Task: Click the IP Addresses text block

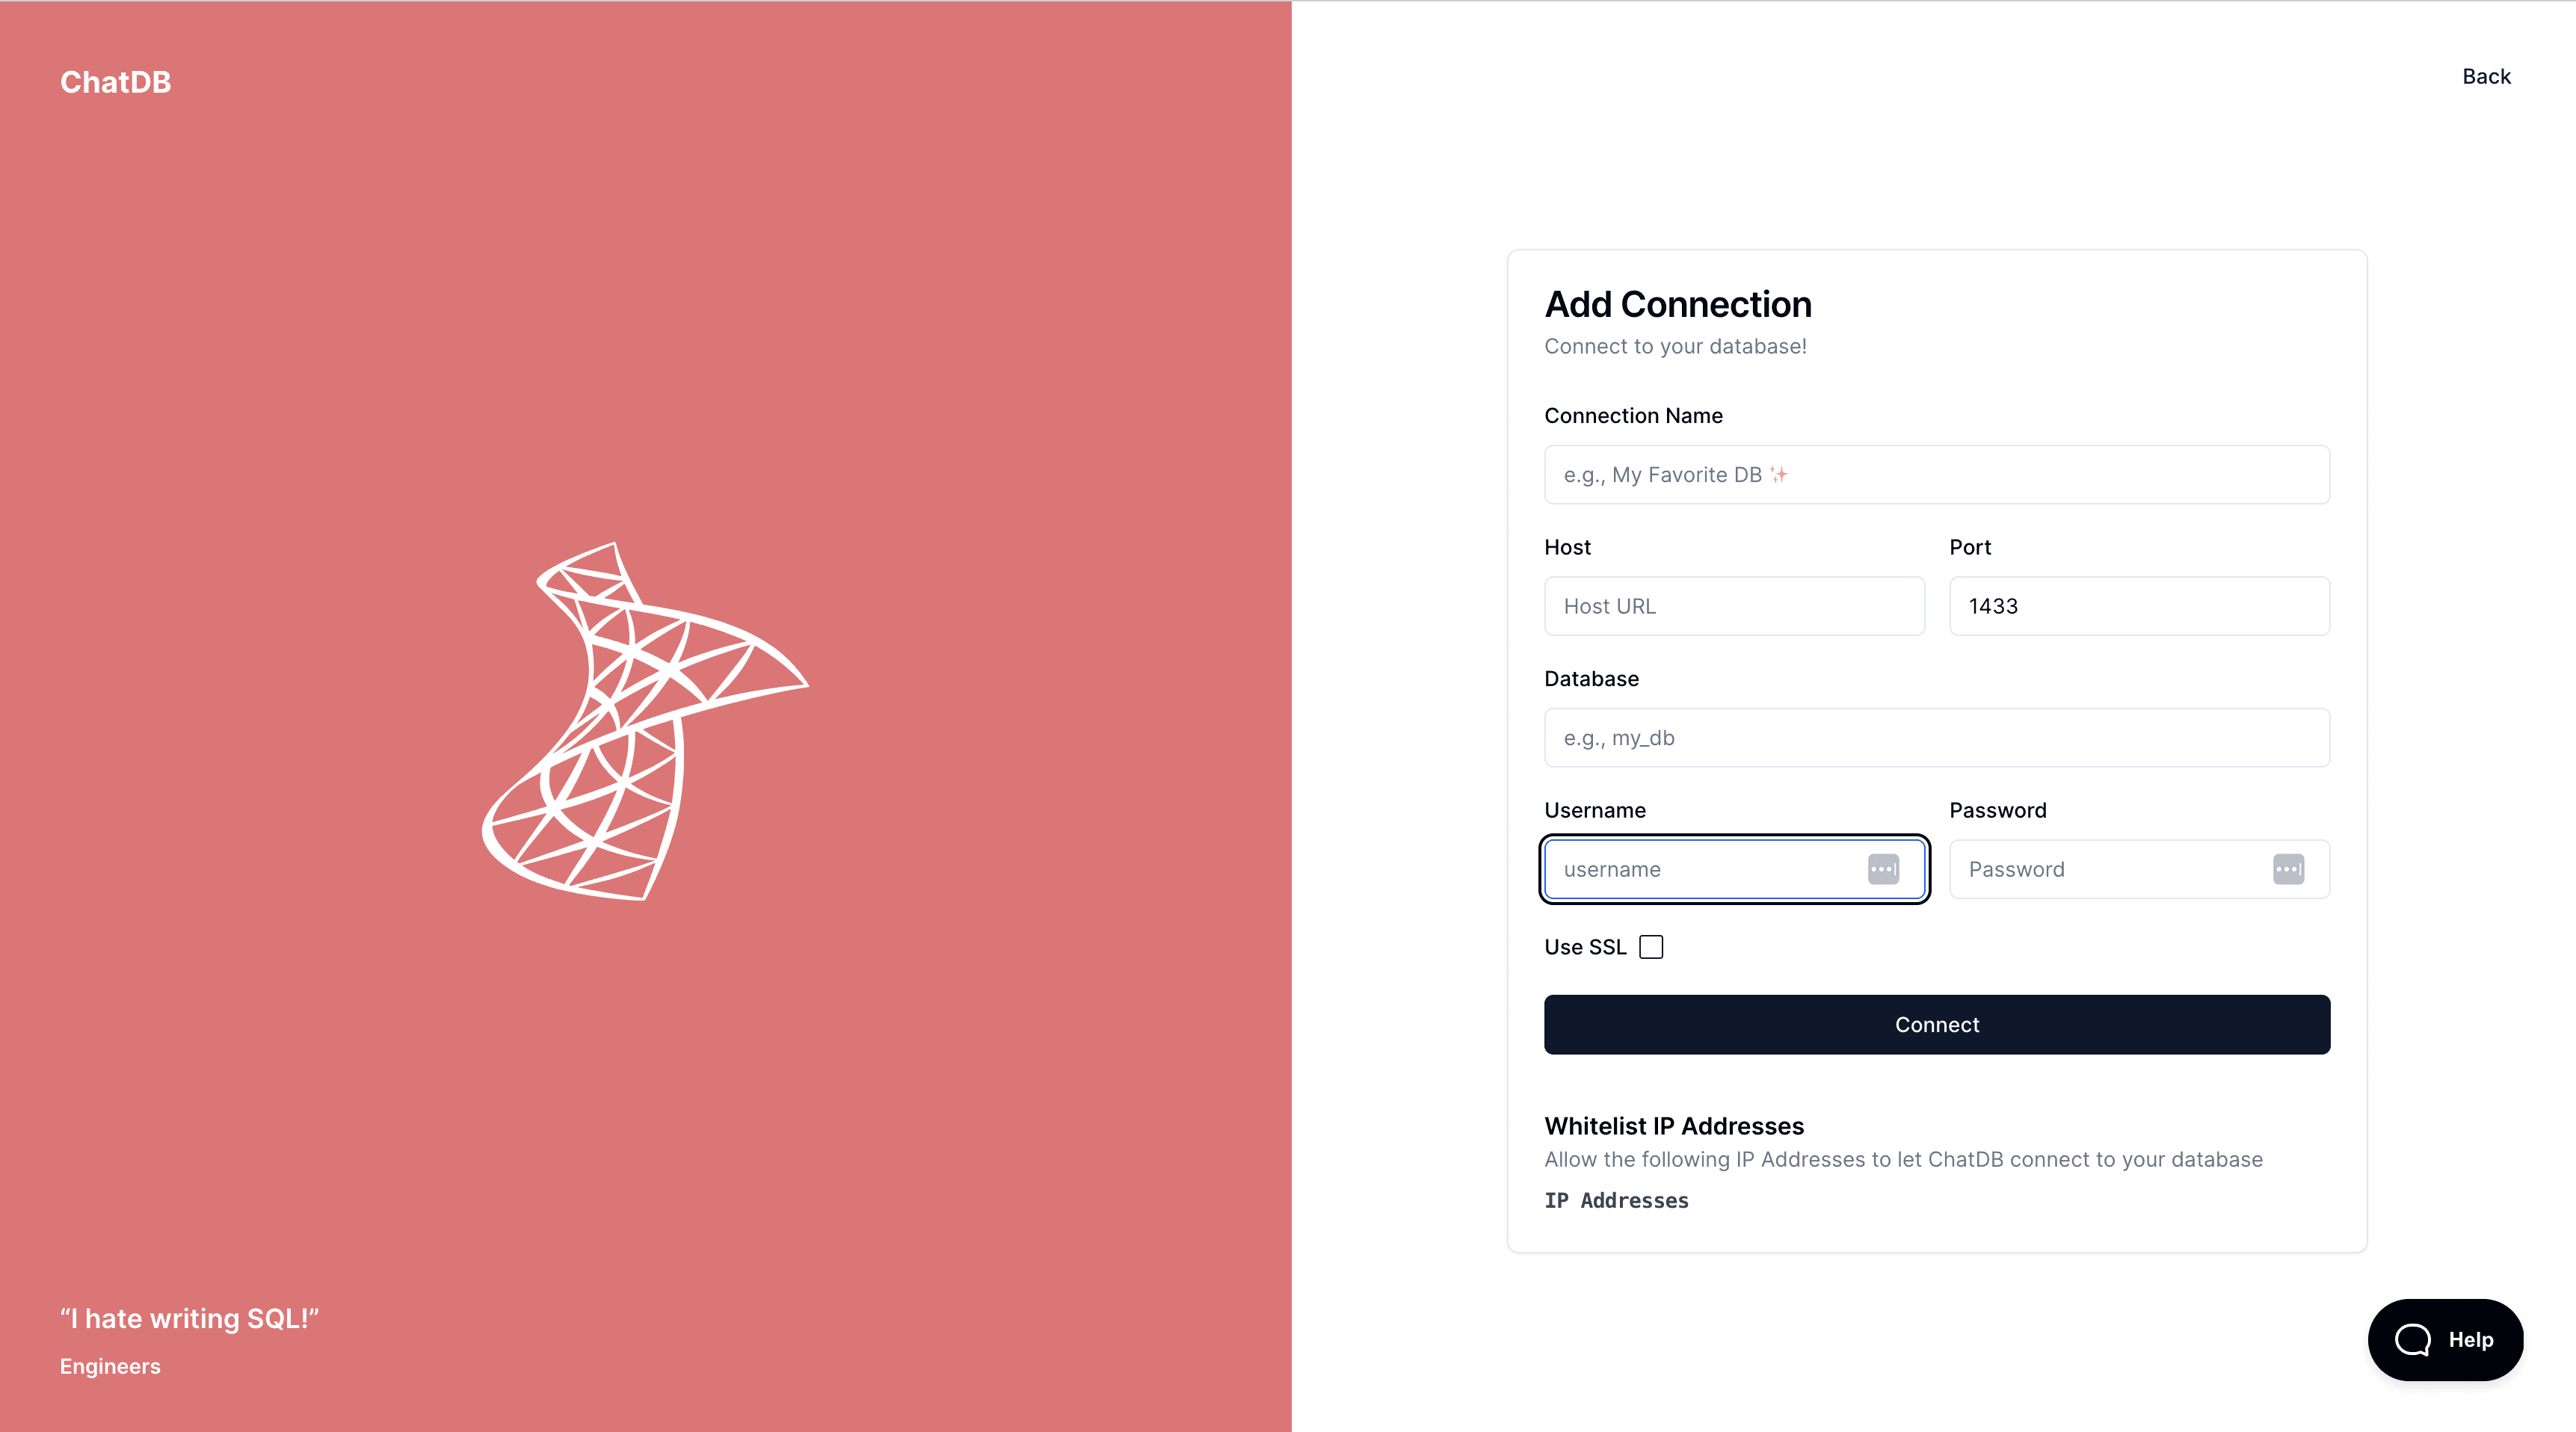Action: pyautogui.click(x=1616, y=1200)
